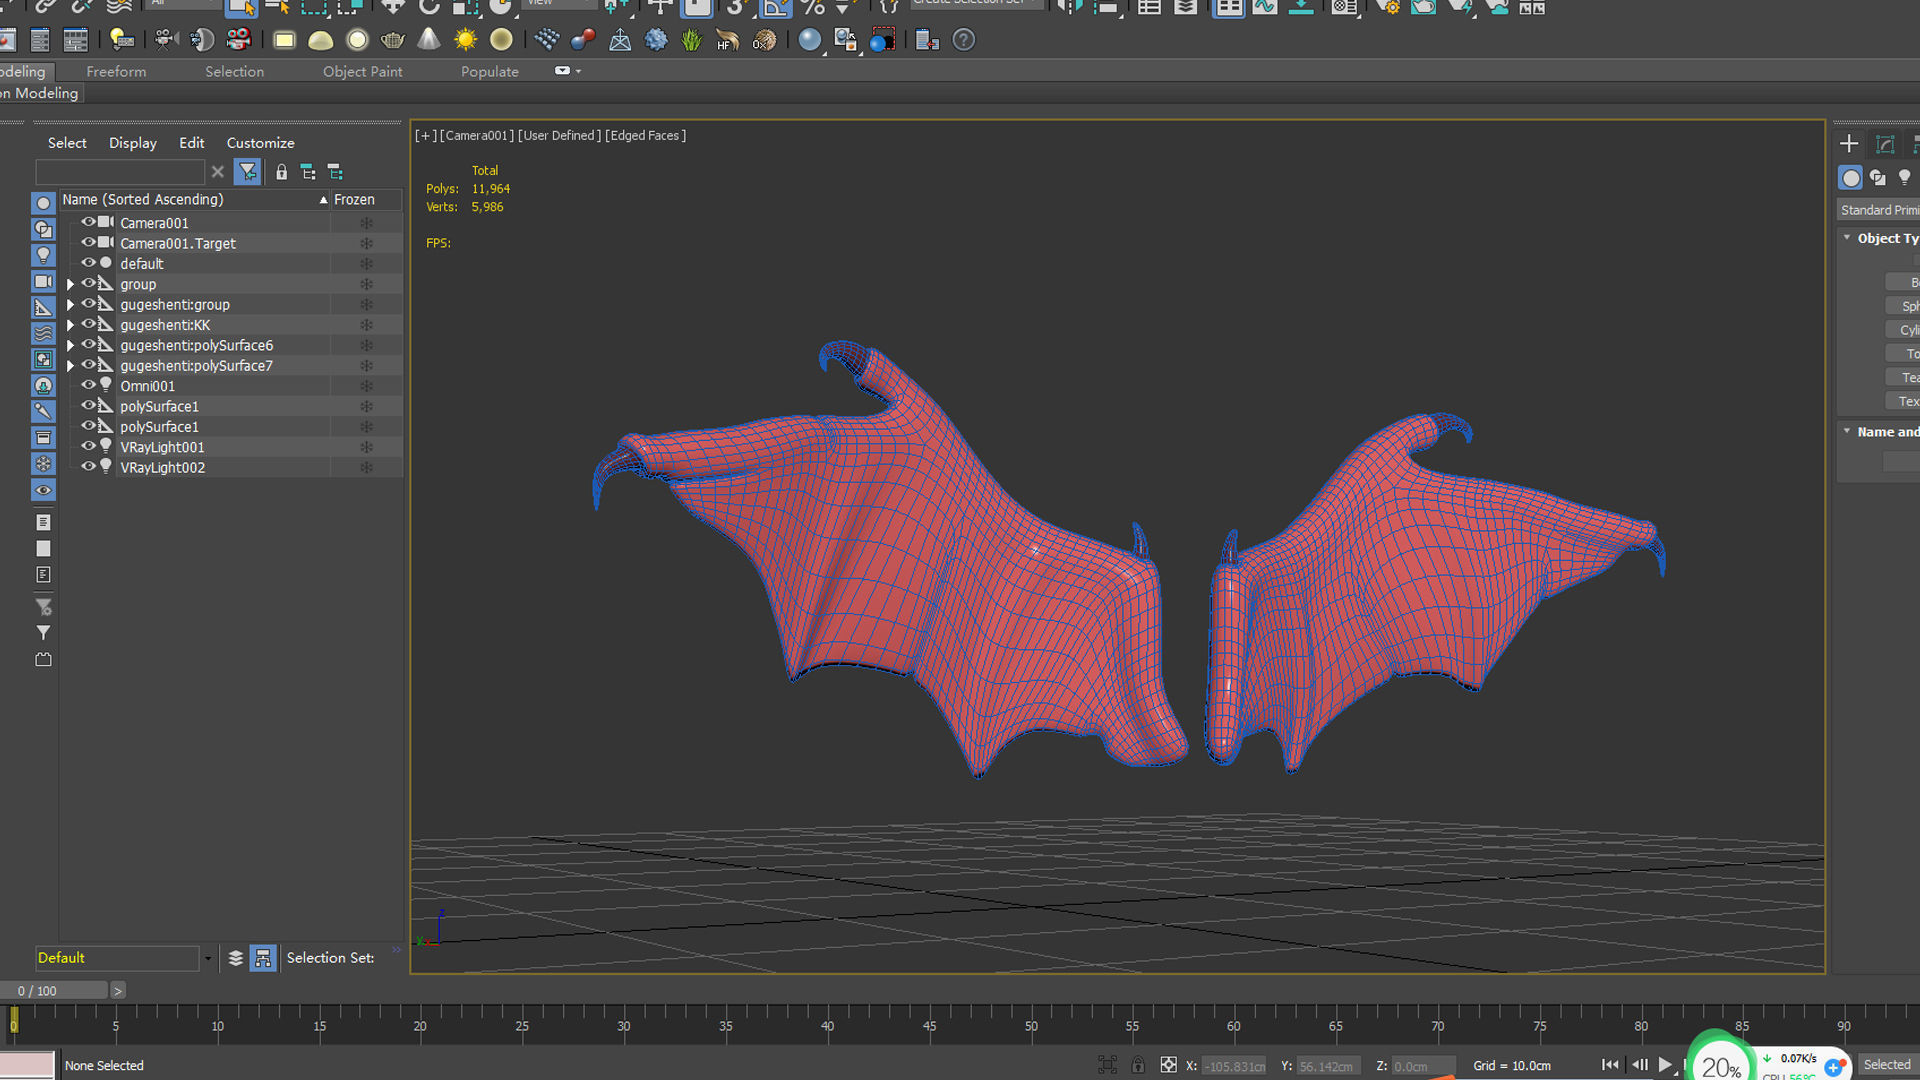Viewport: 1920px width, 1080px height.
Task: Toggle Display Space Warps filter in Scene Explorer
Action: tap(43, 334)
